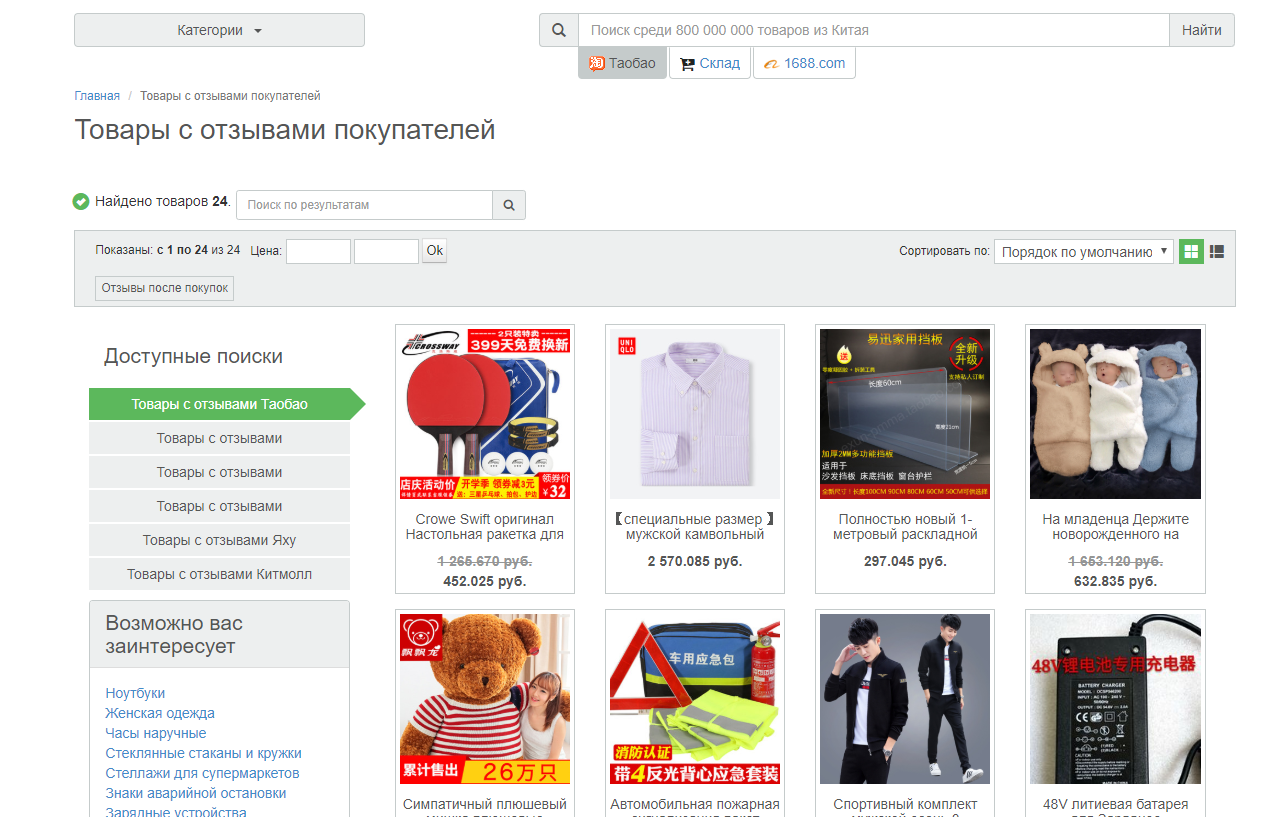Open the мужской камвольный shirt title link
1279x817 pixels.
coord(695,527)
